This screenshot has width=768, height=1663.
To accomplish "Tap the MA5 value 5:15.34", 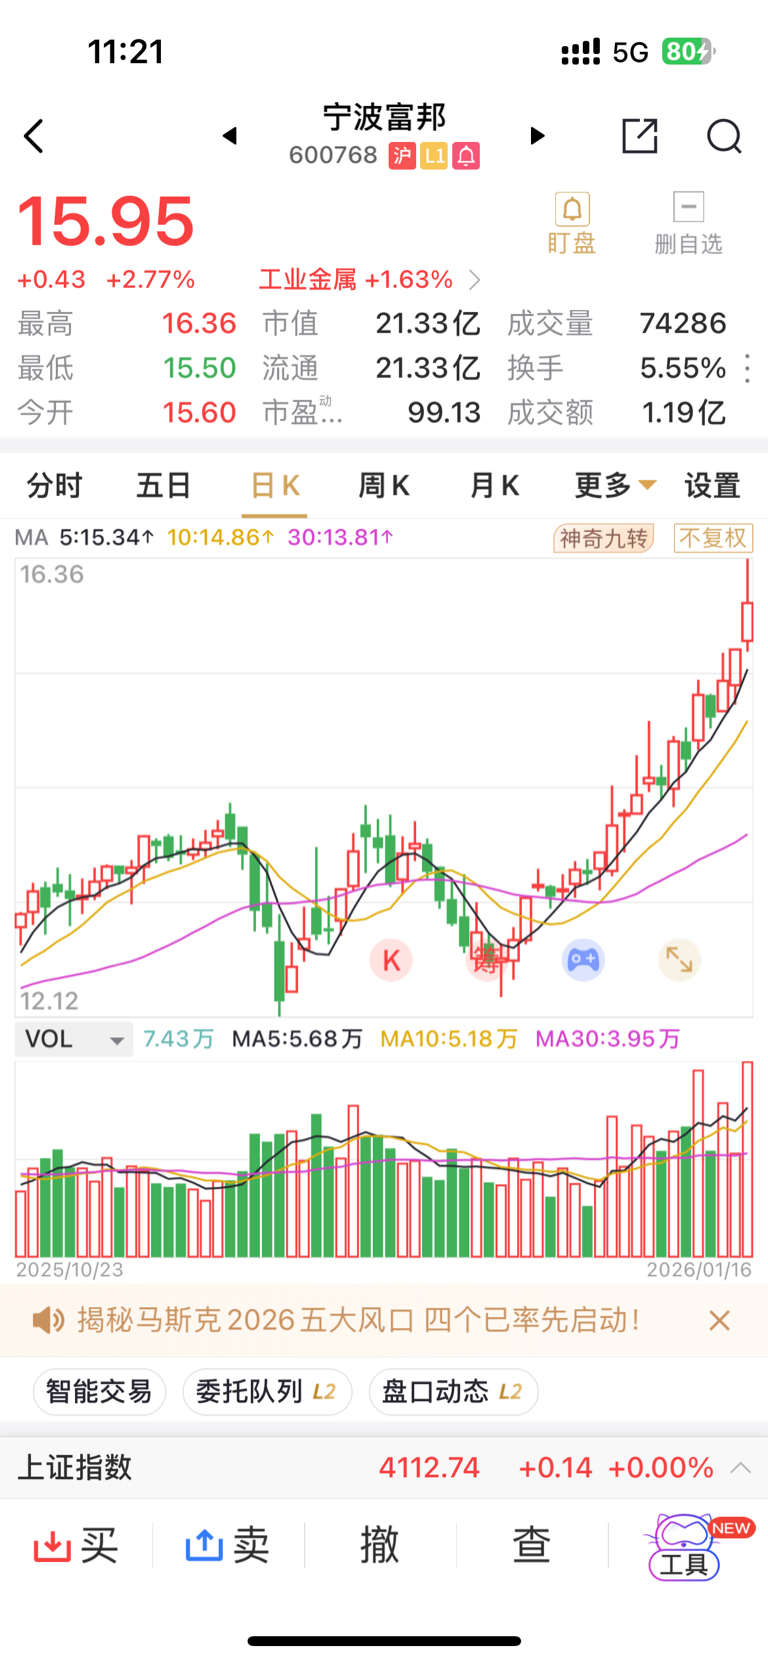I will tap(106, 538).
